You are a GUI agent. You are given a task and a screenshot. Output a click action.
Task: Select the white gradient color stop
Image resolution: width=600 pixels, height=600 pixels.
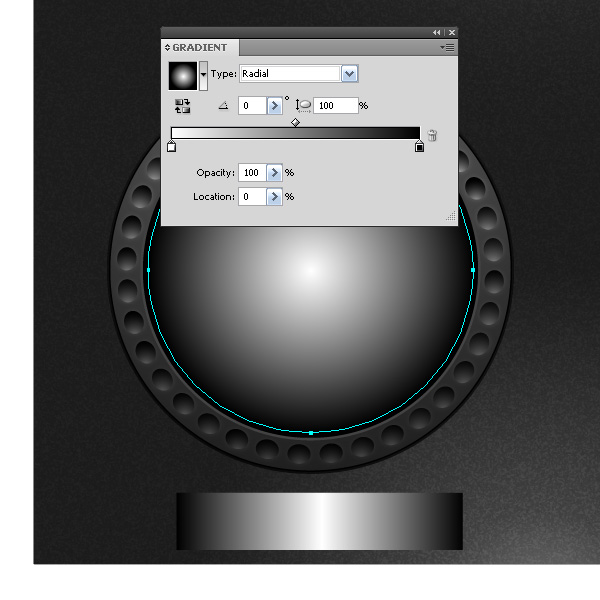tap(171, 147)
